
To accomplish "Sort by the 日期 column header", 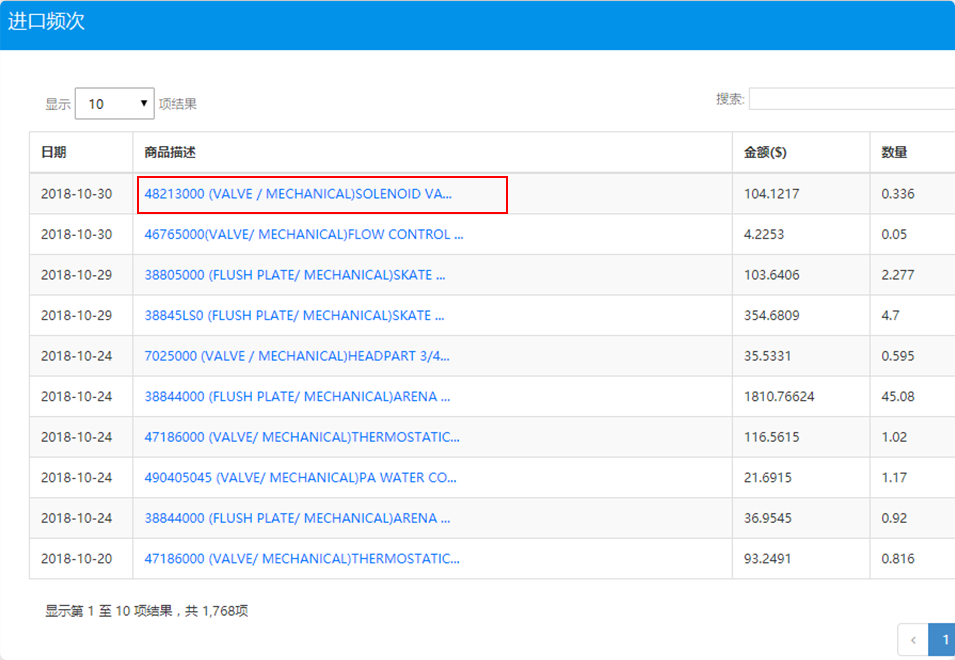I will tap(81, 152).
